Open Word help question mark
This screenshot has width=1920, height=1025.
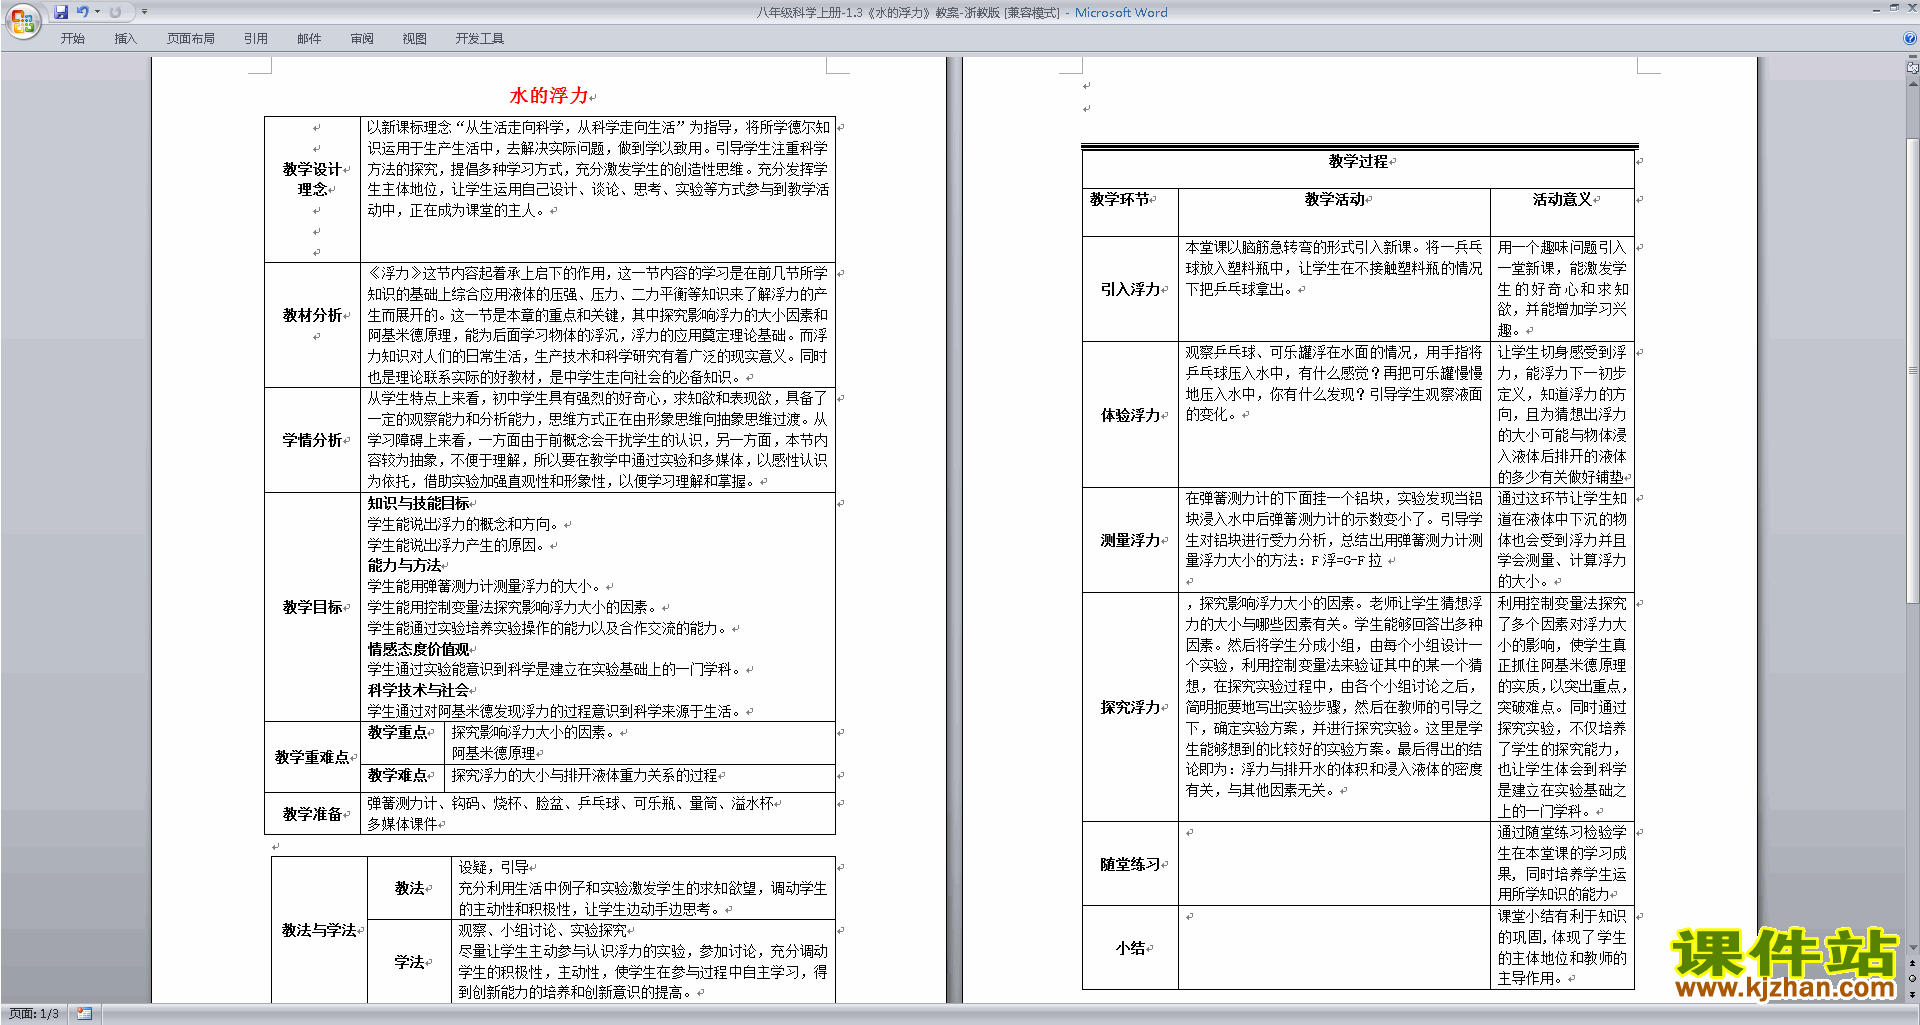[x=1910, y=39]
